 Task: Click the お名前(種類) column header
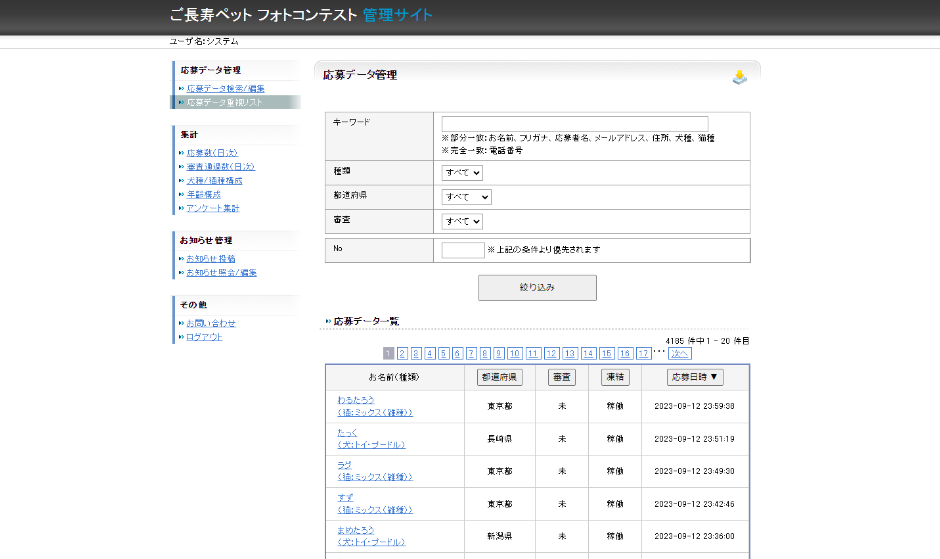[x=394, y=377]
